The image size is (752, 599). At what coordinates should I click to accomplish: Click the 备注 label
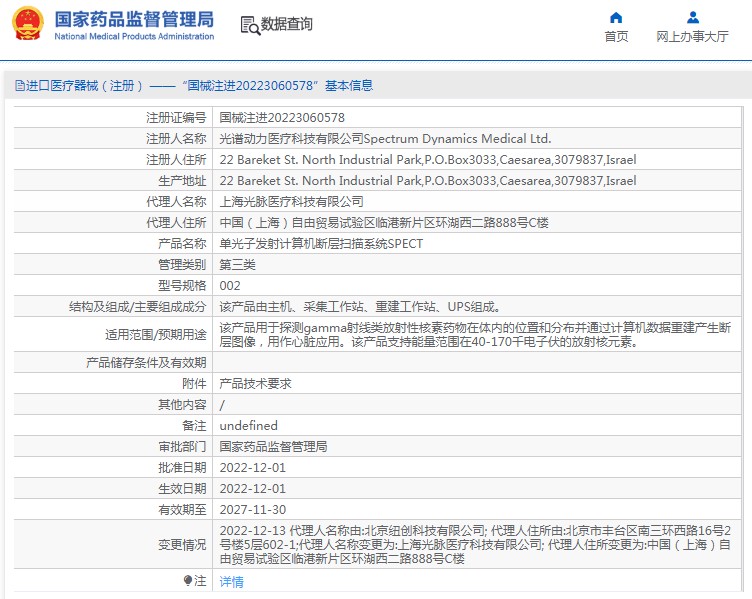(194, 426)
